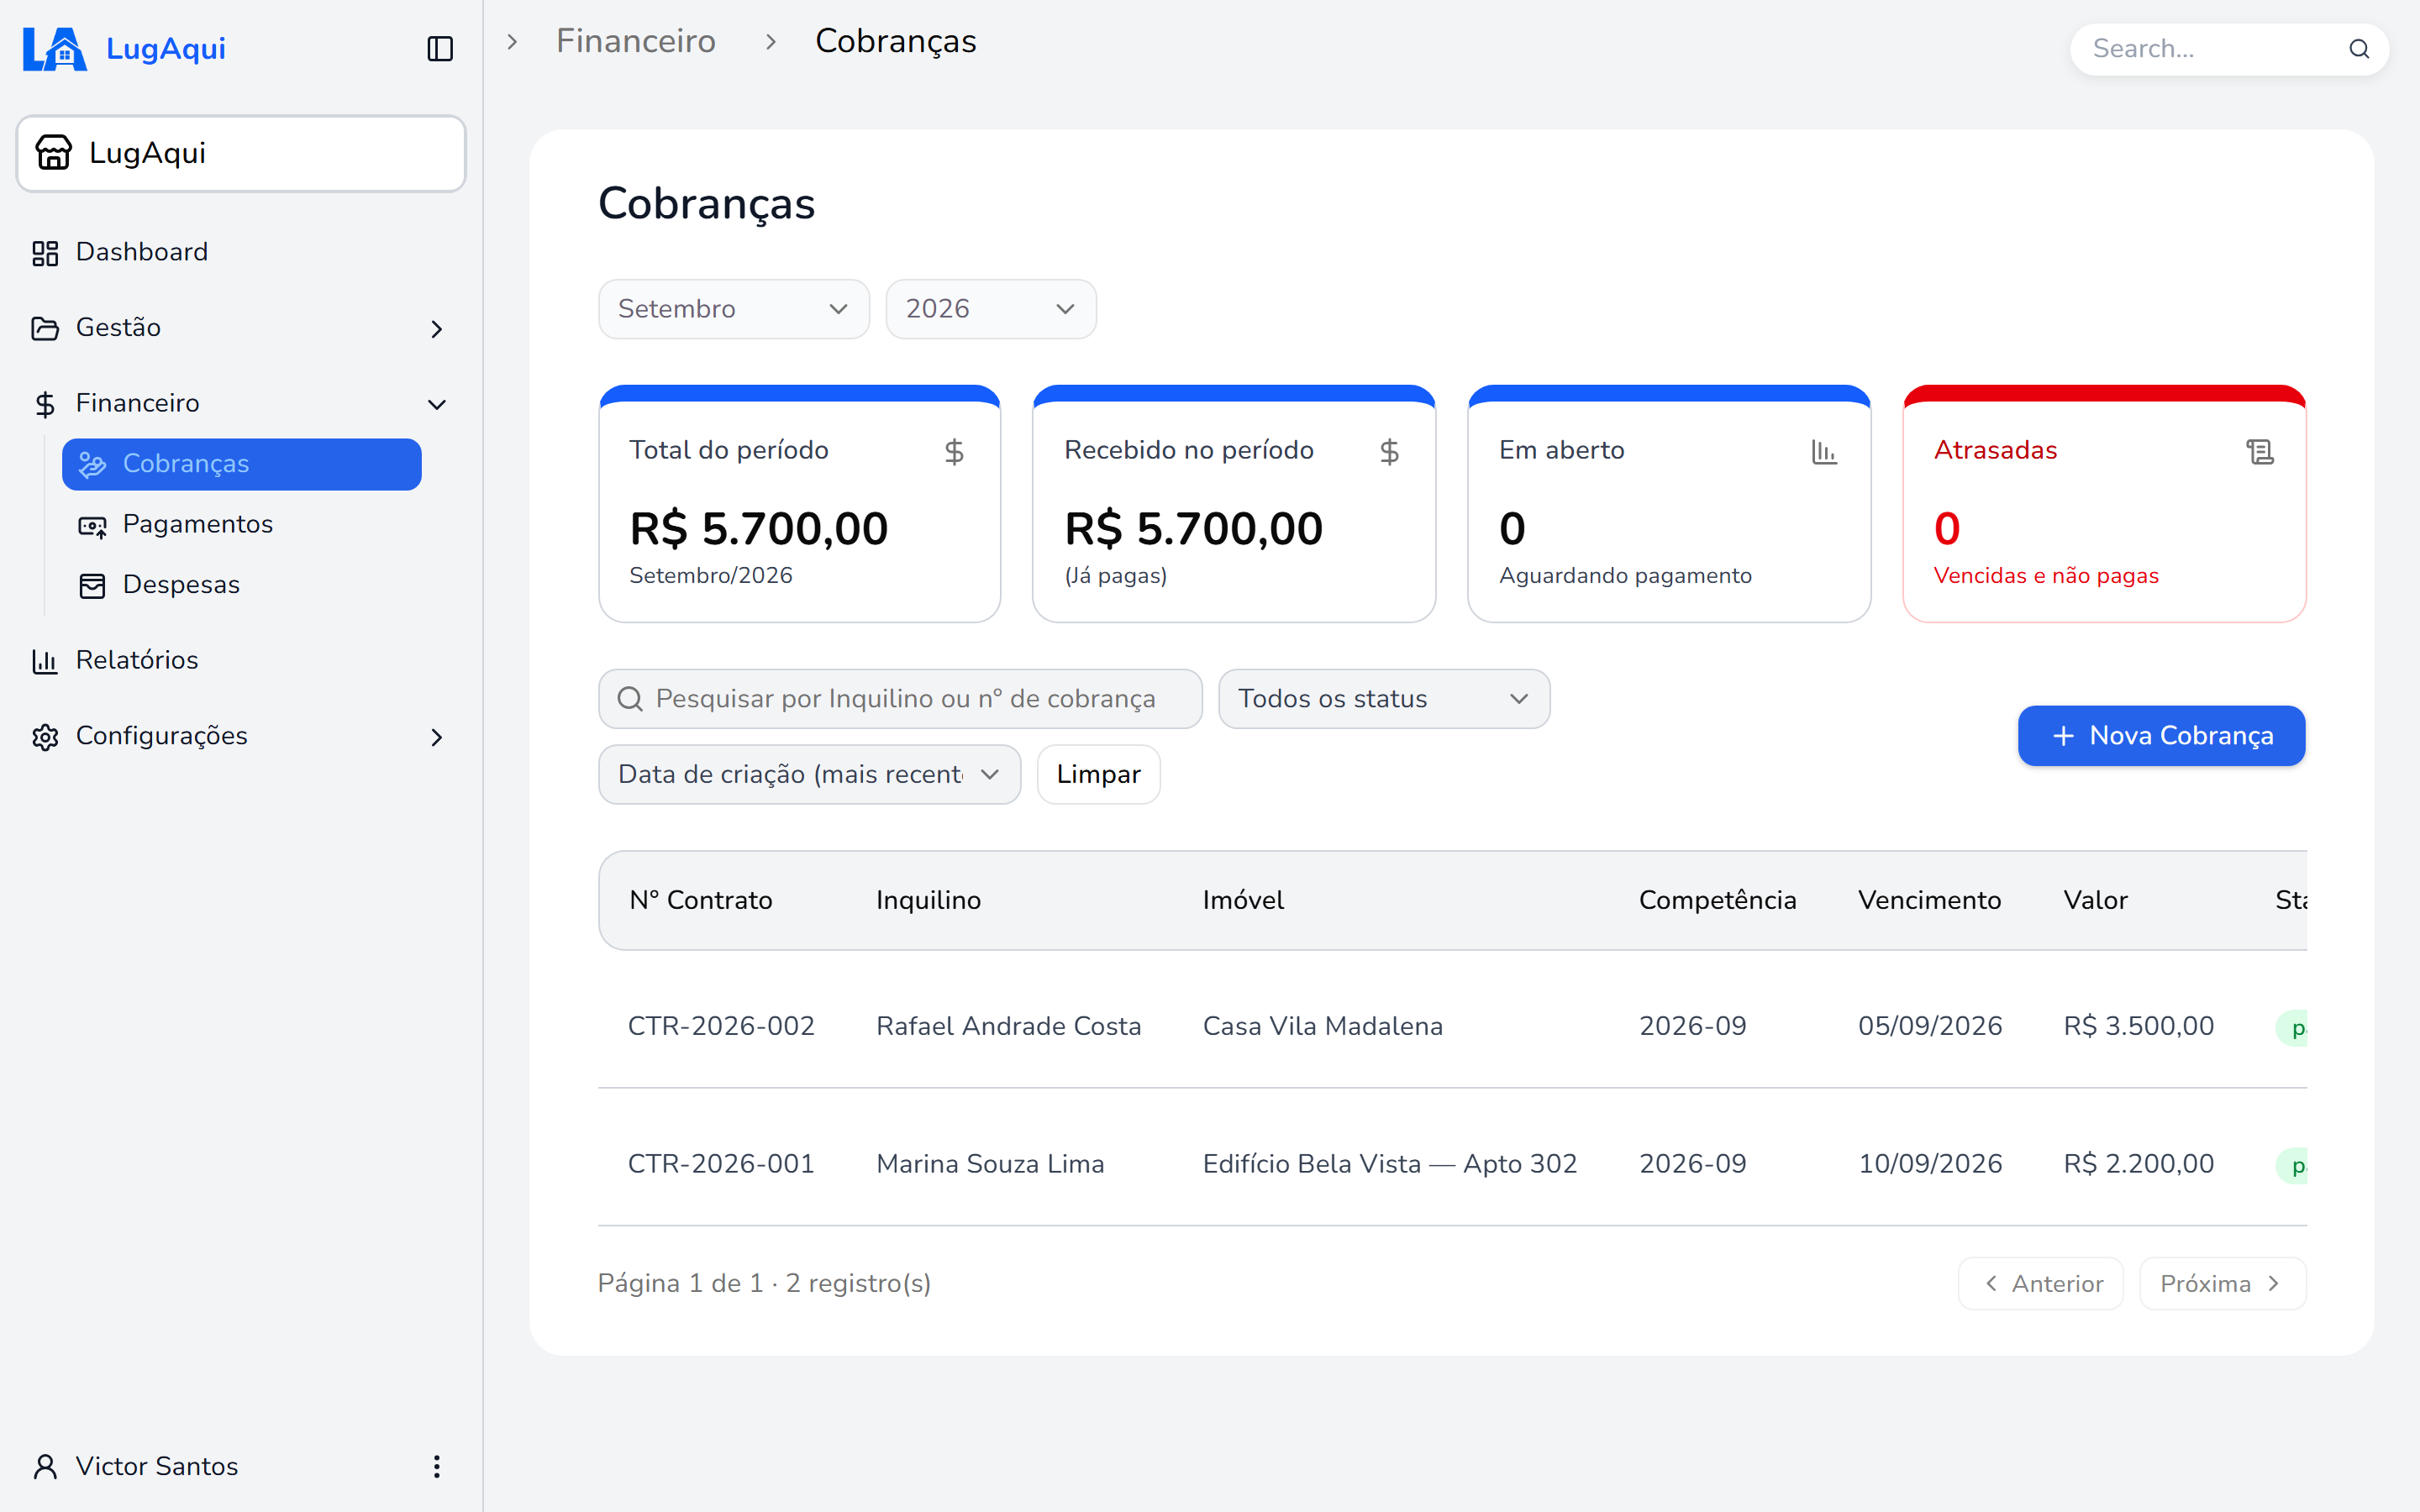This screenshot has height=1512, width=2420.
Task: Click the store icon in LugAqui selector
Action: 54,153
